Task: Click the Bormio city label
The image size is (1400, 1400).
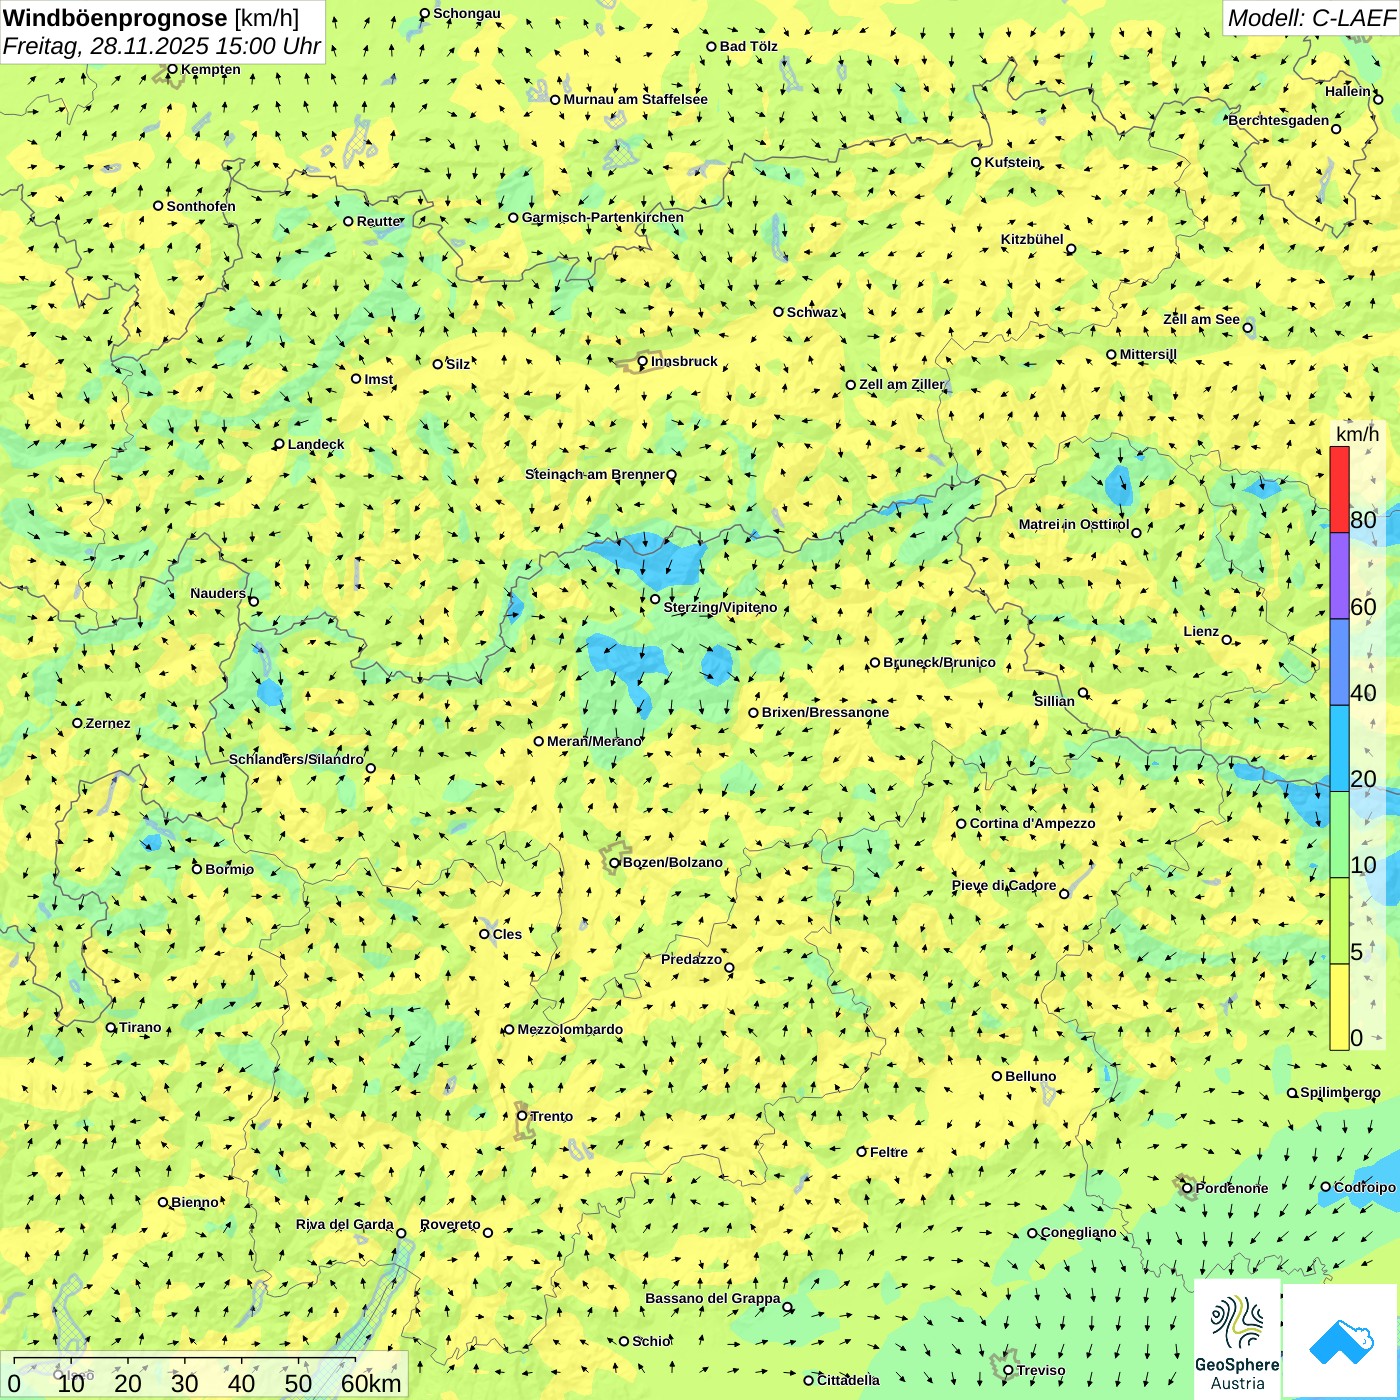Action: point(229,869)
